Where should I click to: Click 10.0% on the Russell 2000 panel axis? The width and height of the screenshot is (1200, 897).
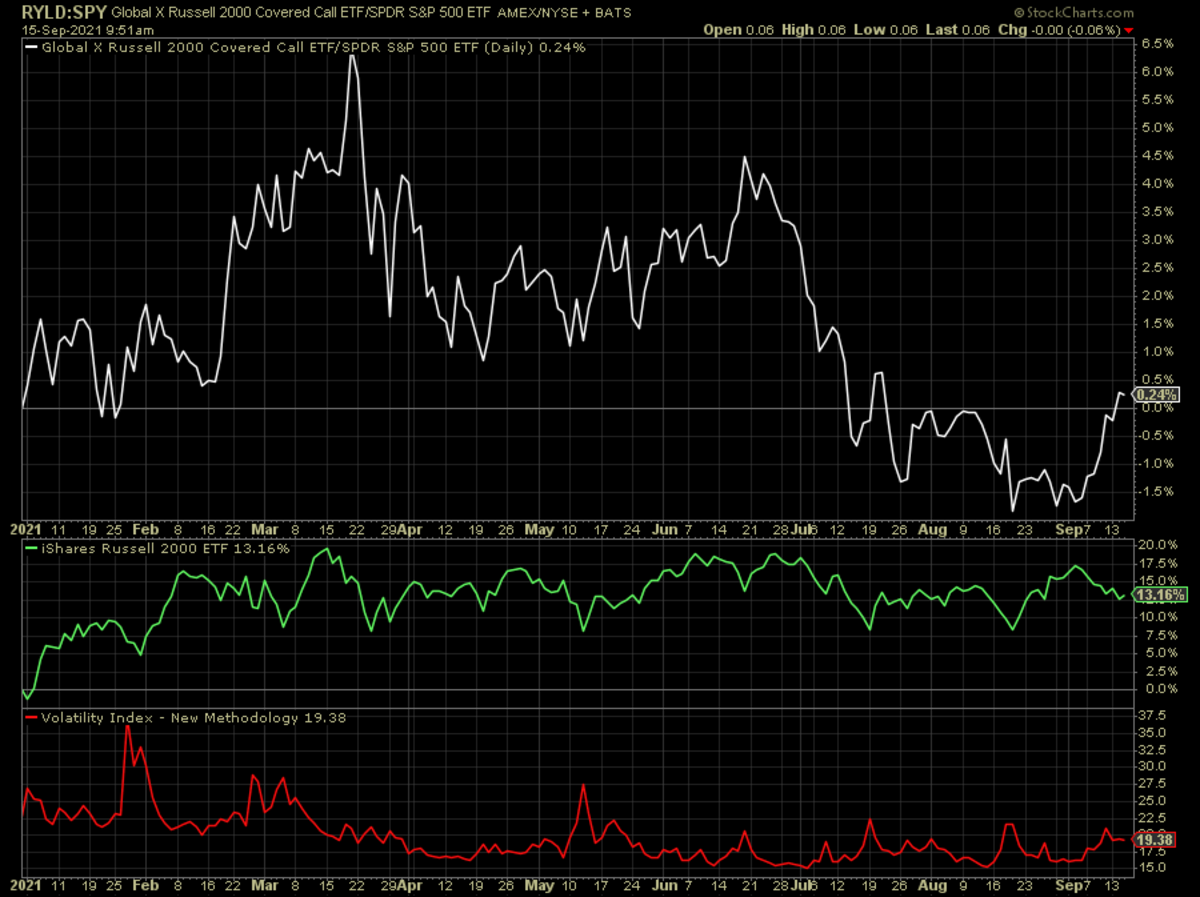[x=1159, y=617]
